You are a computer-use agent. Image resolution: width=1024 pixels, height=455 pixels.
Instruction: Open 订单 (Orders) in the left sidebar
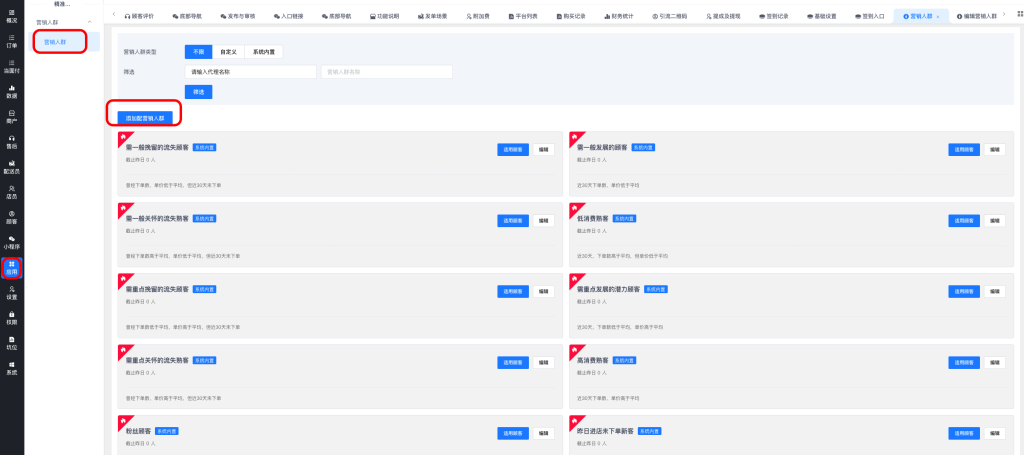pos(11,40)
